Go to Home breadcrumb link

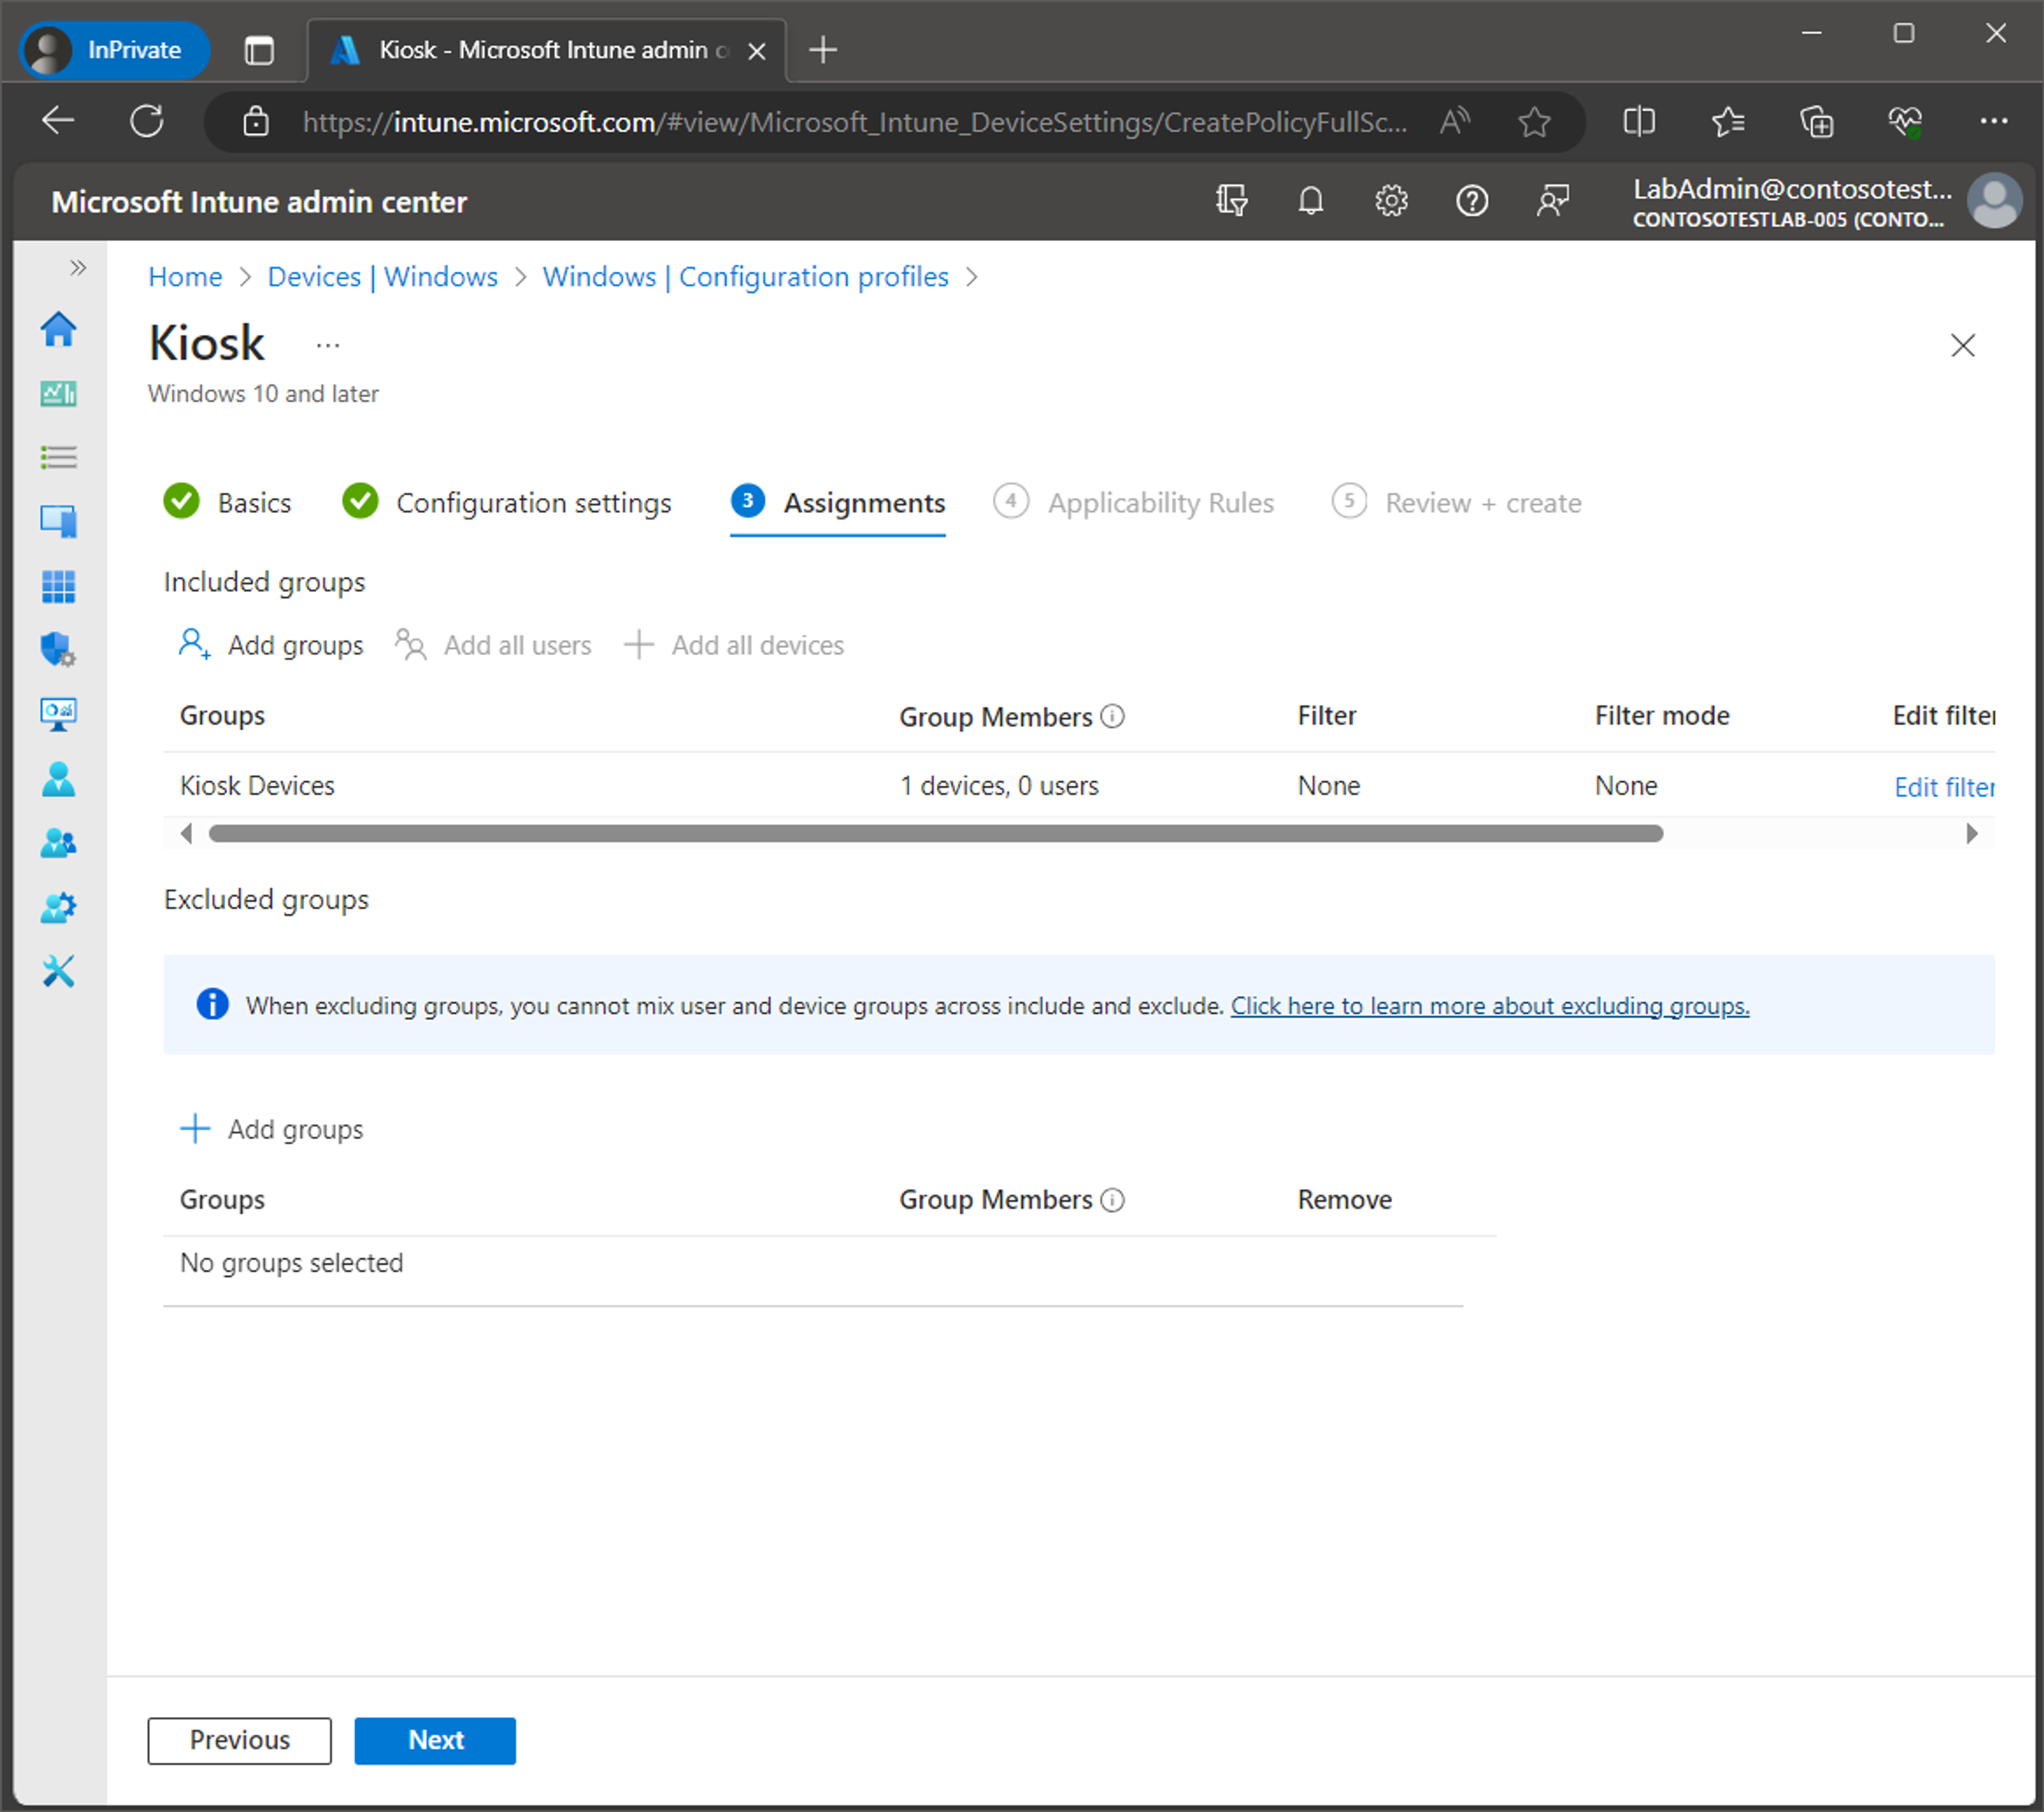pos(185,277)
